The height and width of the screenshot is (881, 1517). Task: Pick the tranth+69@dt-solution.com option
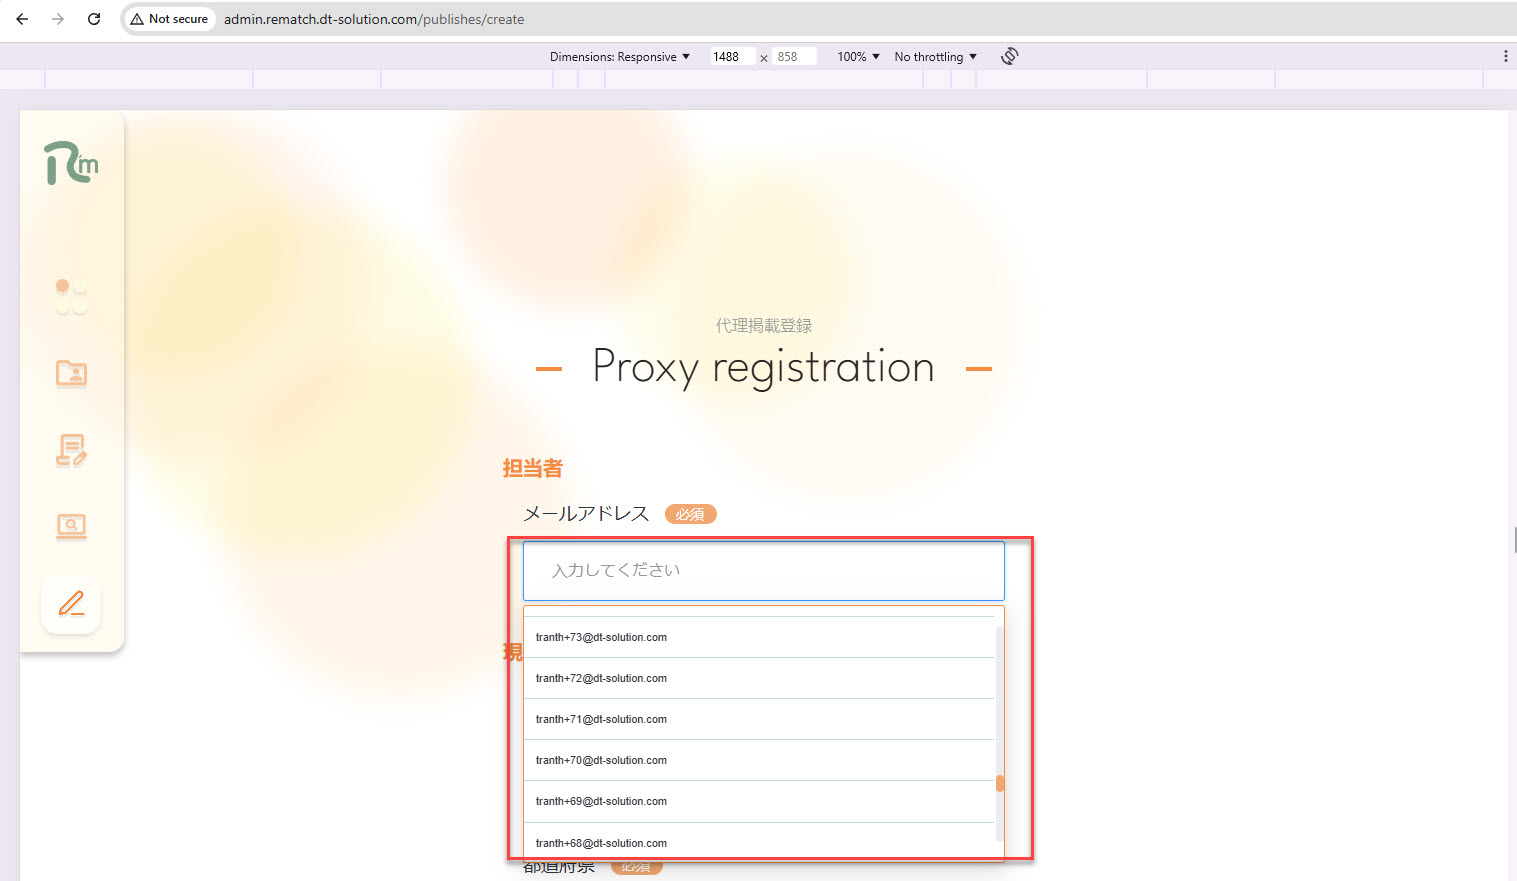[601, 801]
